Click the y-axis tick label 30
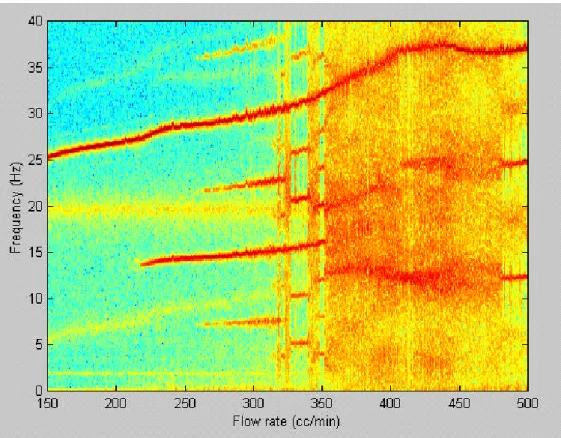The image size is (561, 438). pos(35,113)
